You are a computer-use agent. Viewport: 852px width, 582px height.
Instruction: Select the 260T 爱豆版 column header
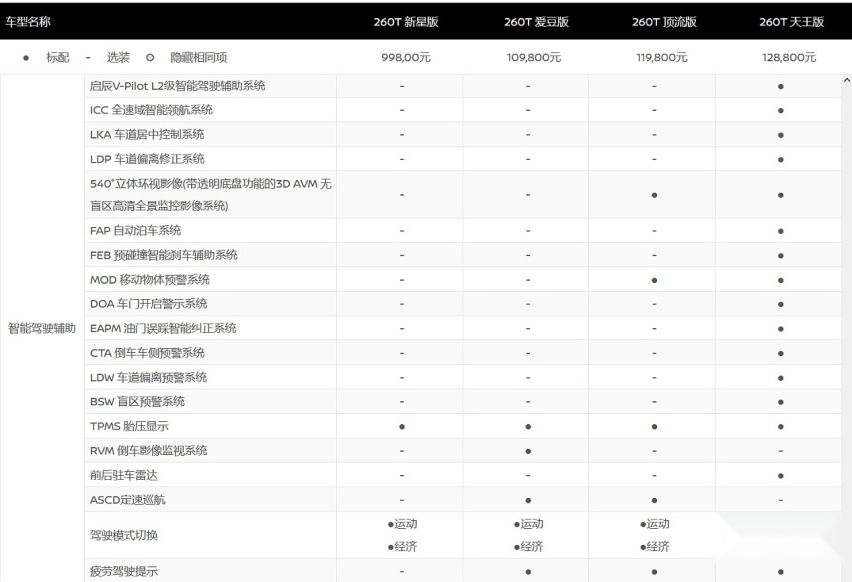click(536, 22)
